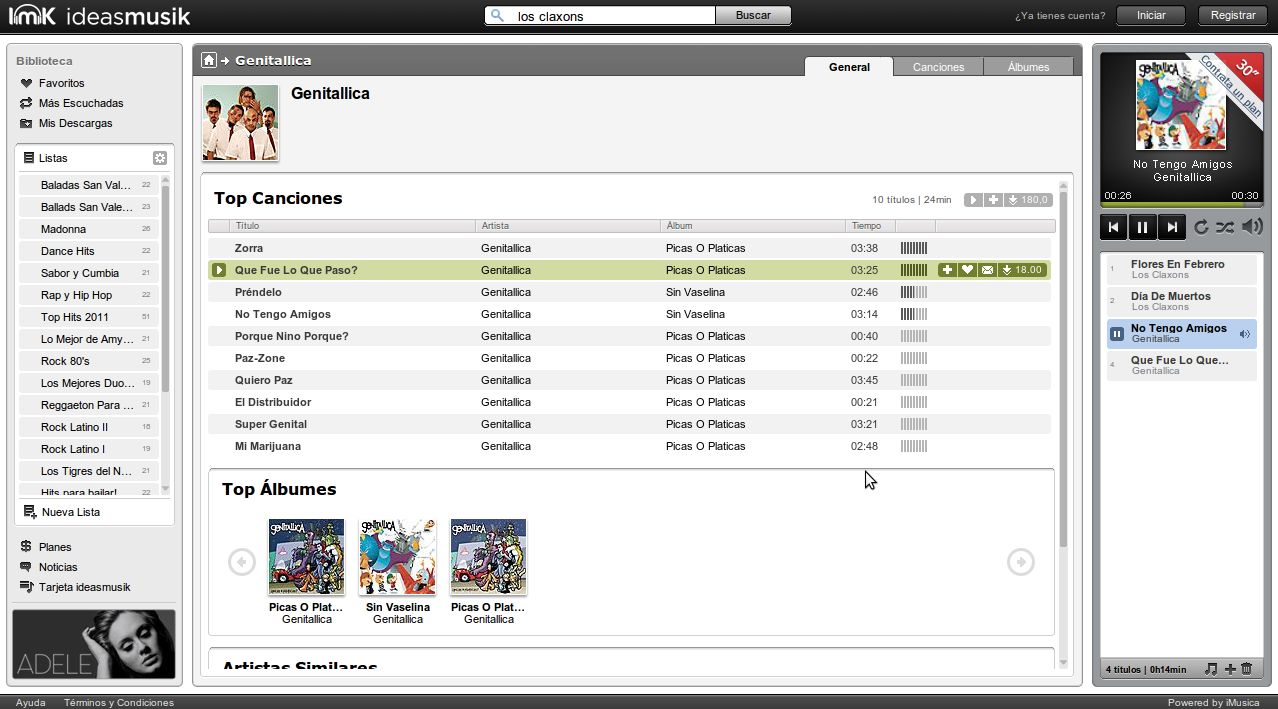Image resolution: width=1278 pixels, height=709 pixels.
Task: Switch to the Álbumes tab
Action: (x=1028, y=67)
